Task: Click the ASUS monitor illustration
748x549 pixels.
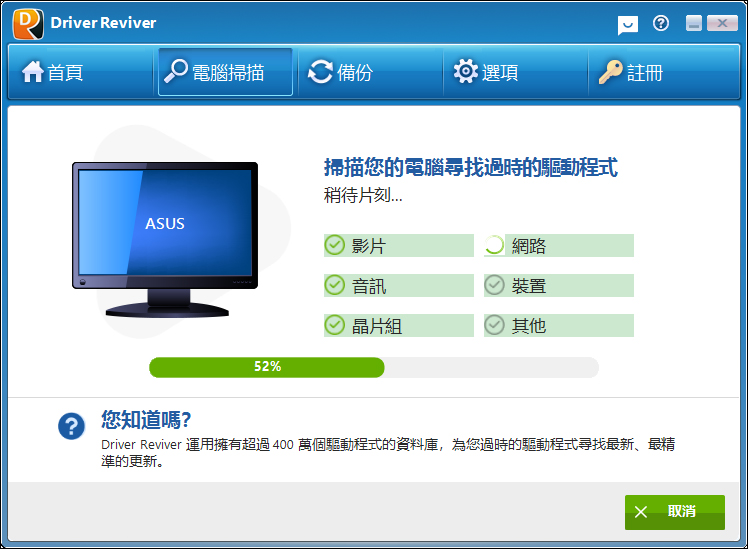Action: click(x=165, y=240)
